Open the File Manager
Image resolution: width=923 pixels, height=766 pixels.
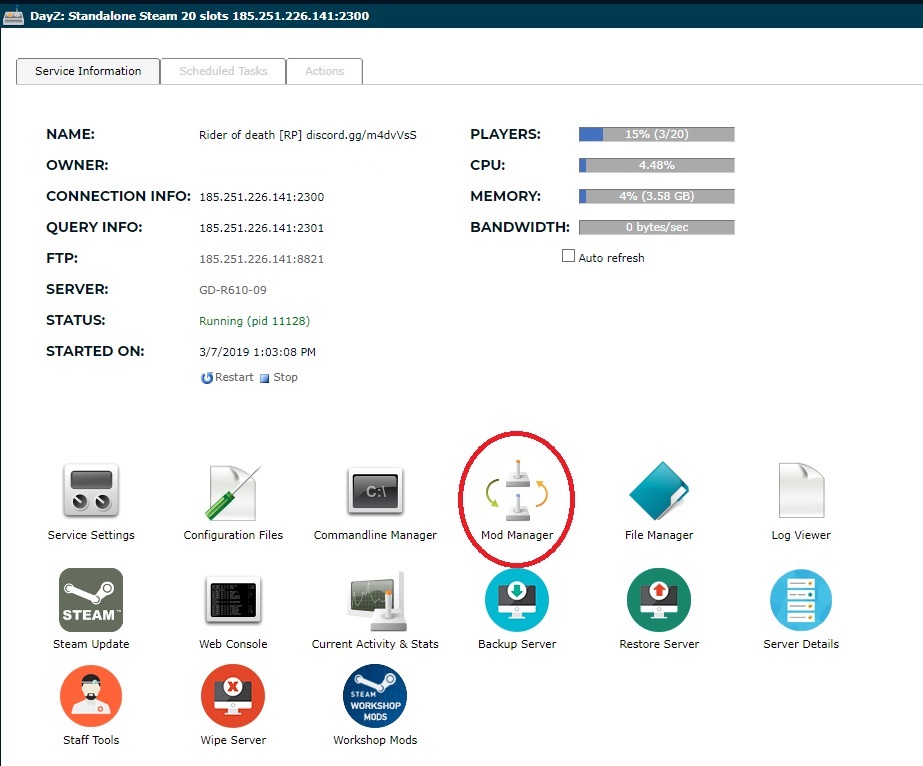(x=658, y=492)
